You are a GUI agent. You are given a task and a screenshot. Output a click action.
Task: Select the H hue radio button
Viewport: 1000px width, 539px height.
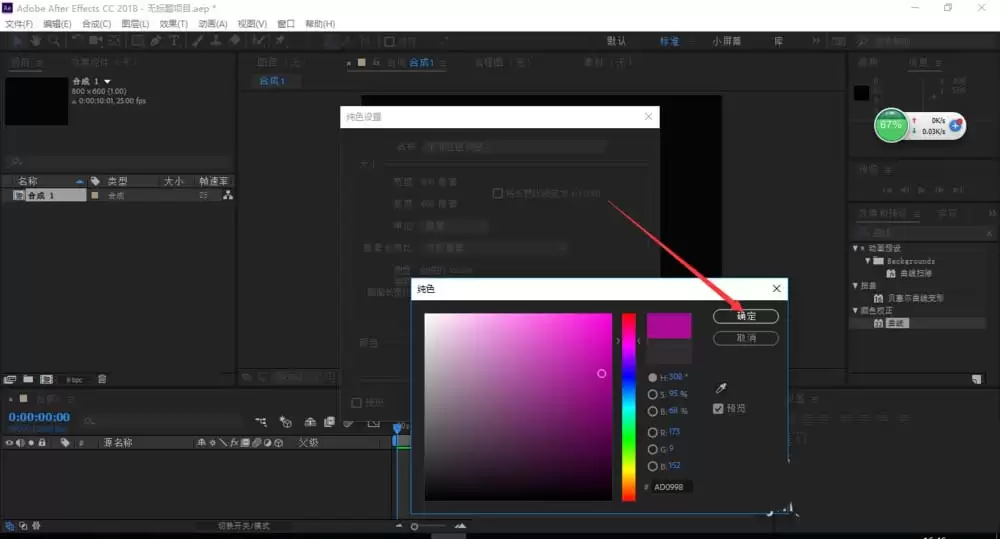[652, 378]
